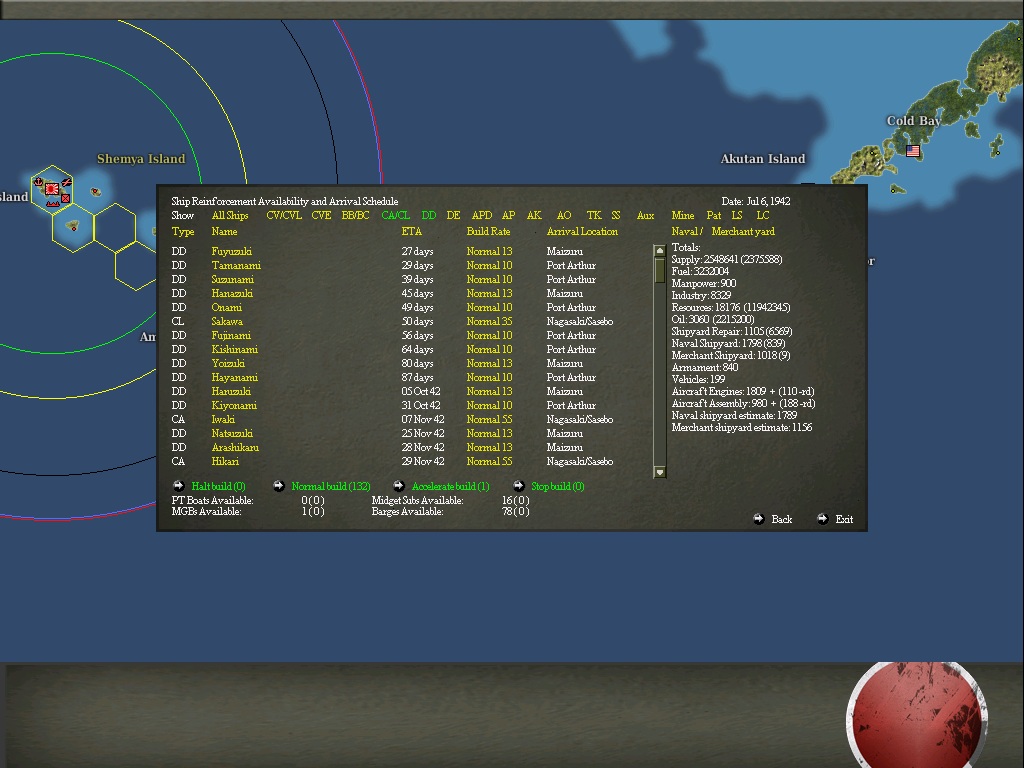Filter list to Pat ships
The image size is (1024, 768).
click(x=714, y=215)
